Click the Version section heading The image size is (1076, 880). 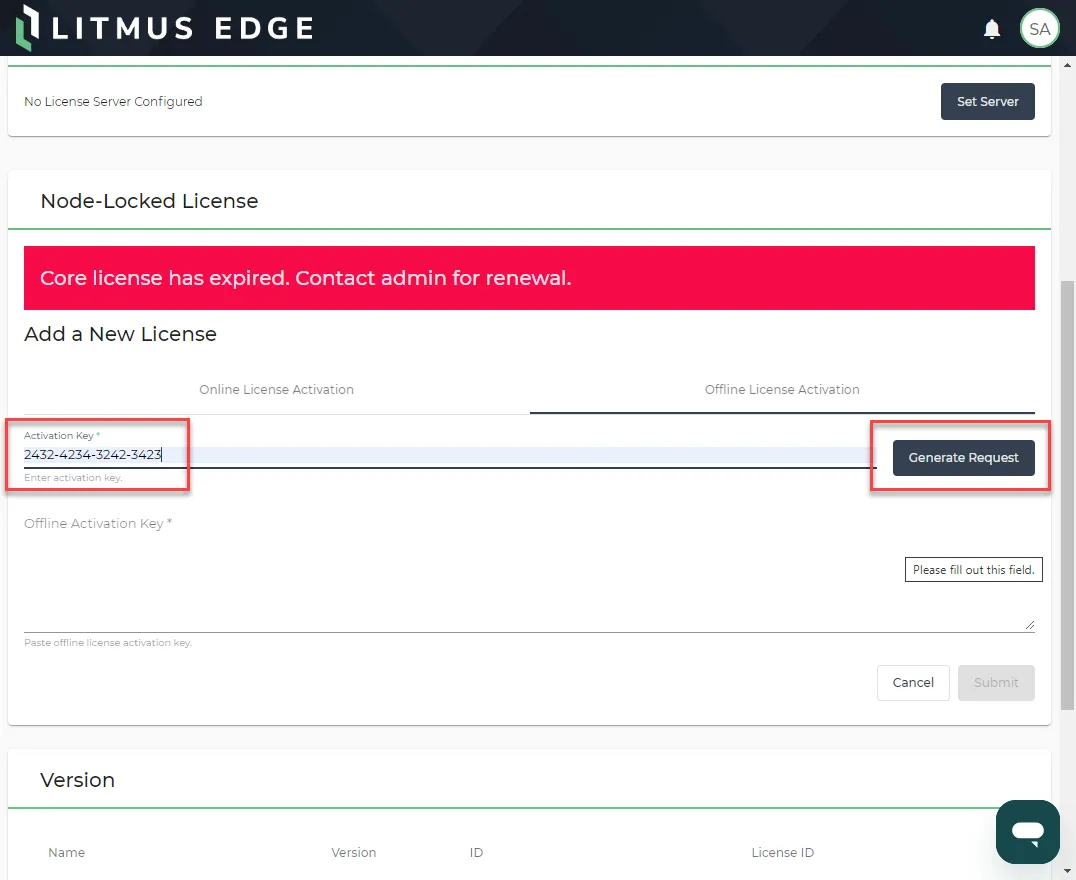(77, 780)
